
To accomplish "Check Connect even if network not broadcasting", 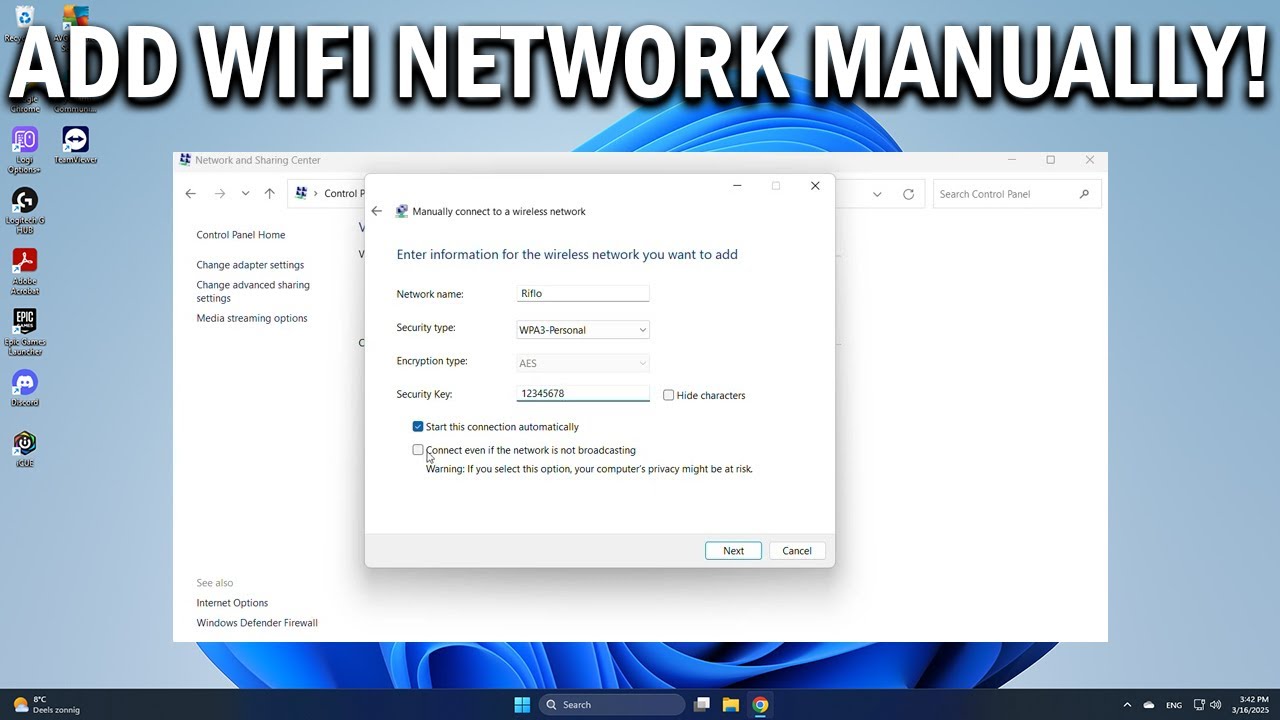I will coord(418,450).
